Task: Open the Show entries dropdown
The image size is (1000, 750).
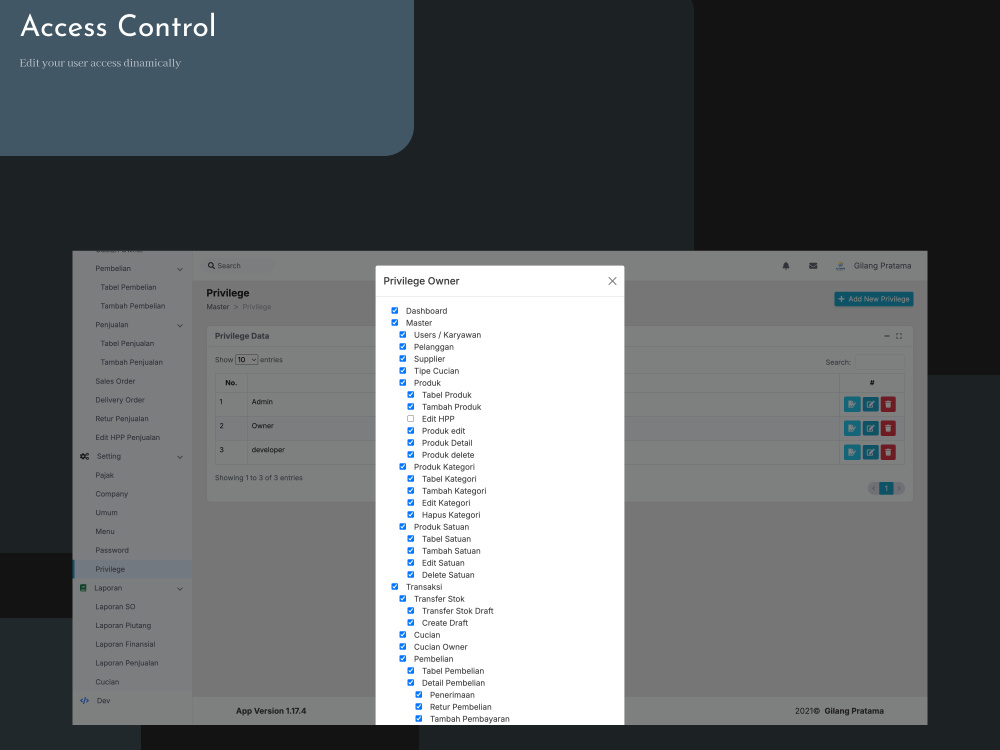Action: coord(247,360)
